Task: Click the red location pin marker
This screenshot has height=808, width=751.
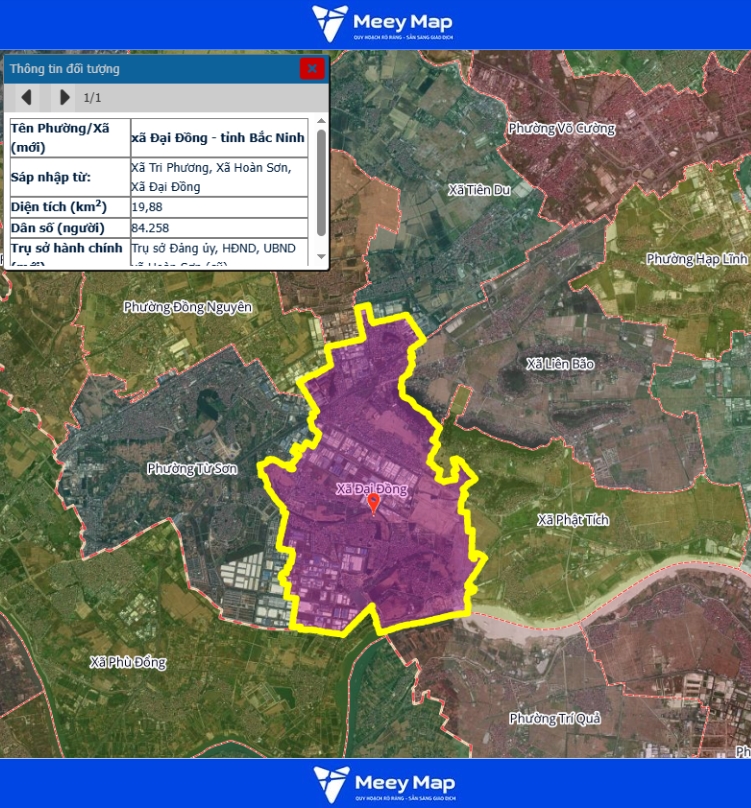Action: 374,503
